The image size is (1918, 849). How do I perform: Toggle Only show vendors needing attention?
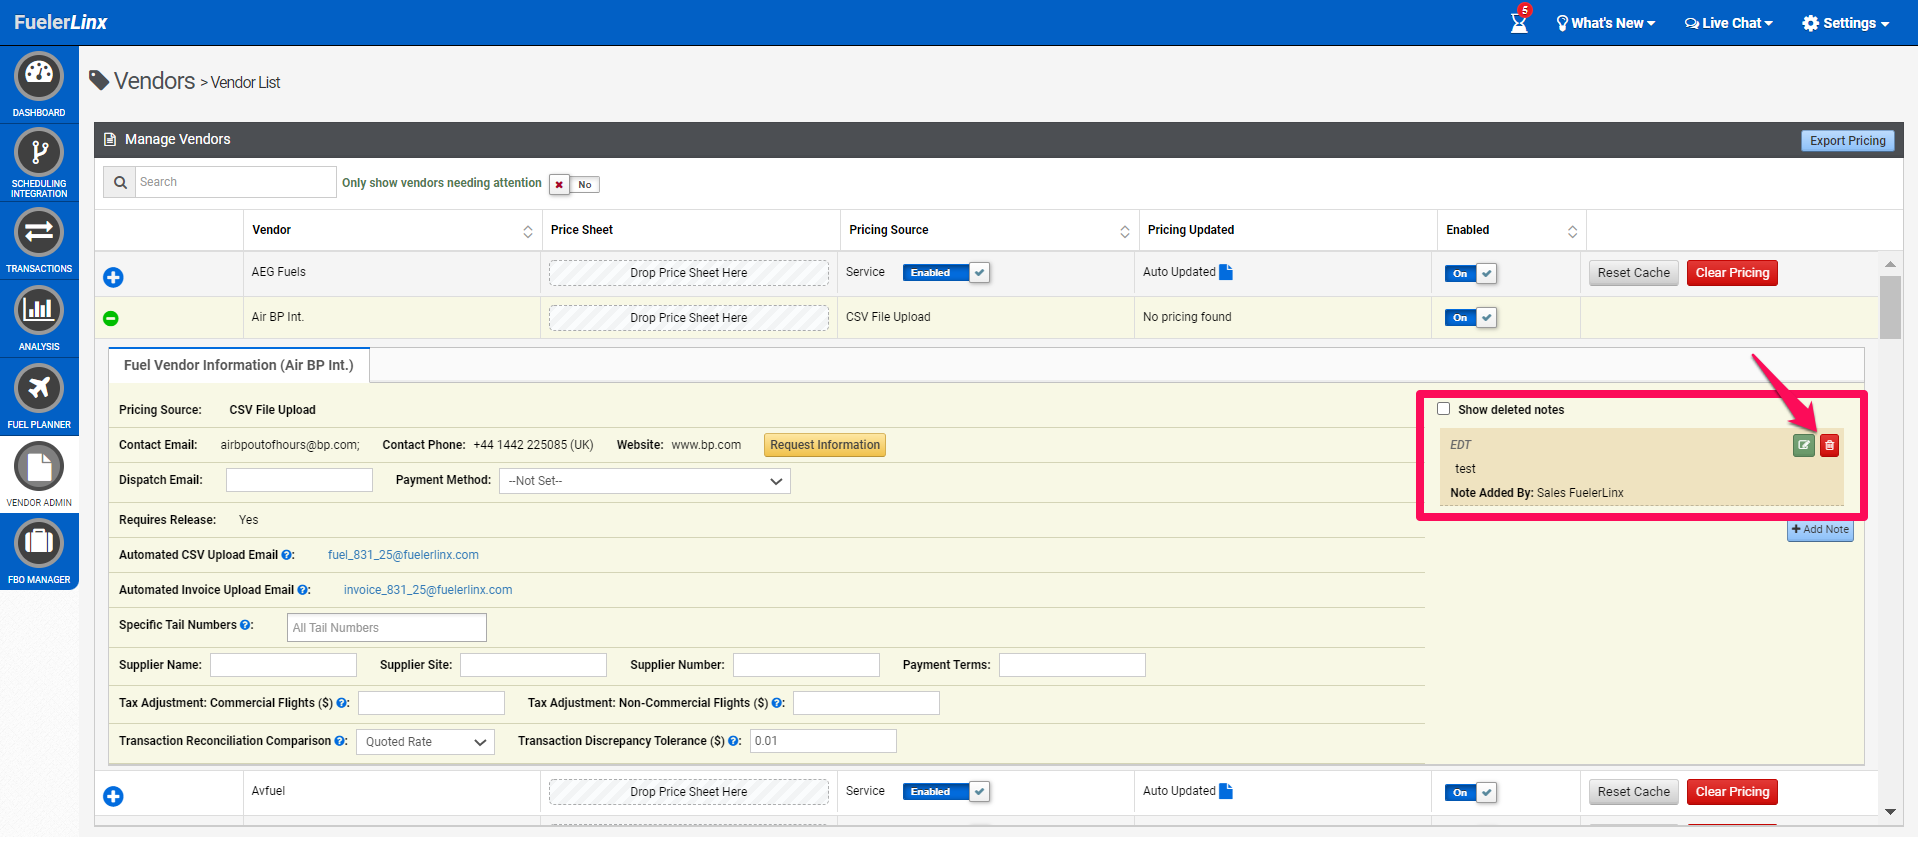click(574, 184)
